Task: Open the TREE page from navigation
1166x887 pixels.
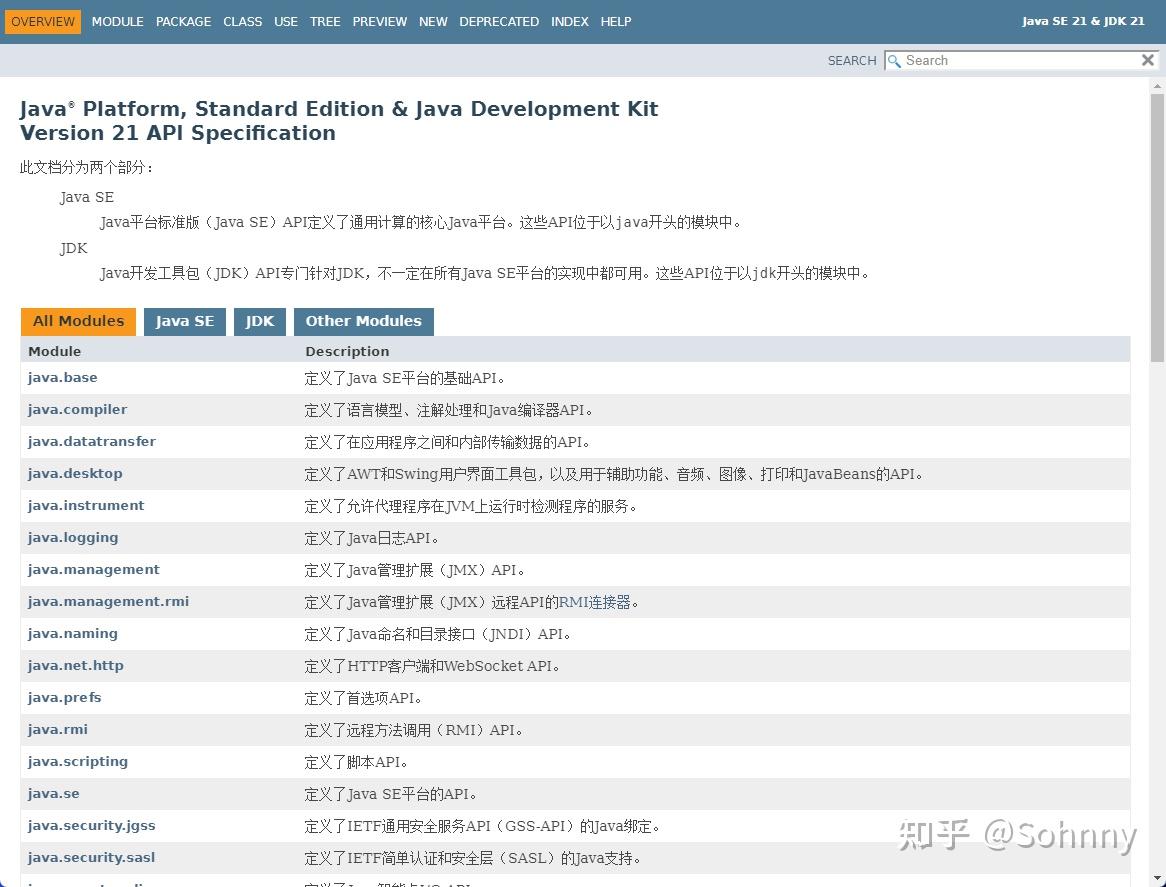Action: coord(325,21)
